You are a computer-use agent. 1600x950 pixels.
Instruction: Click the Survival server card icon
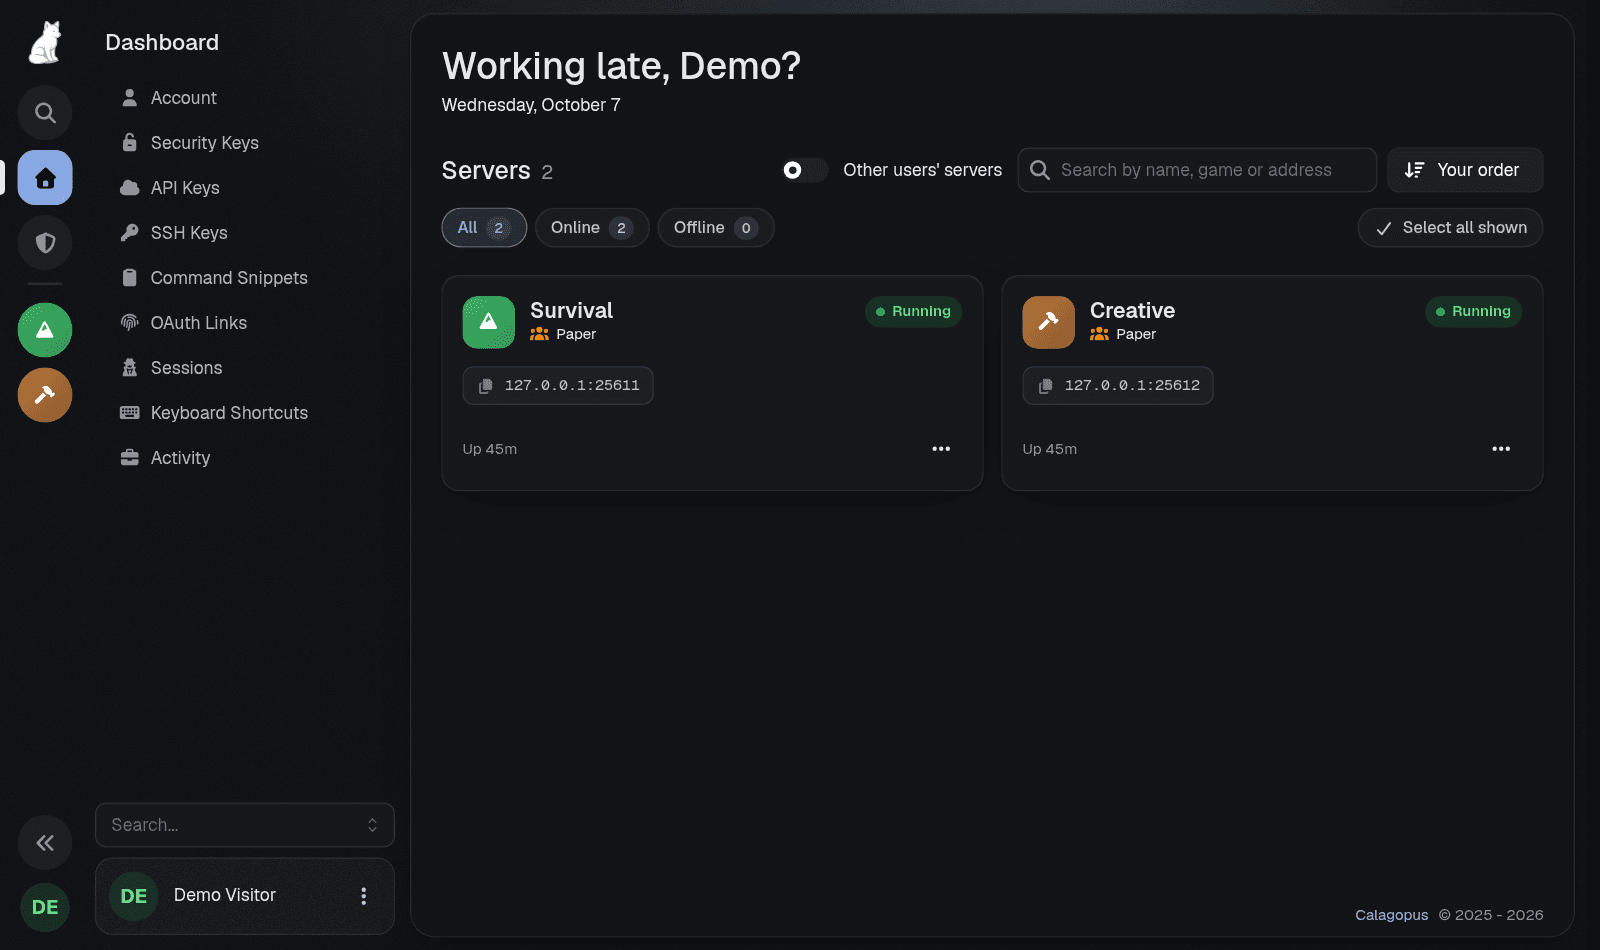(x=489, y=322)
